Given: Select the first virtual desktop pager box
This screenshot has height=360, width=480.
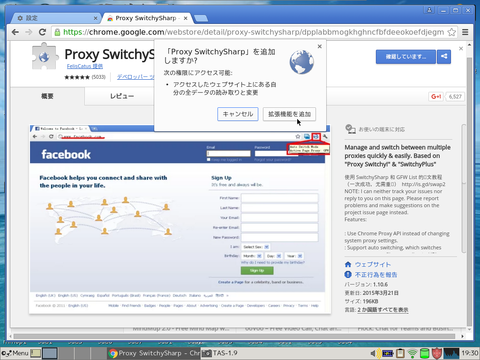Looking at the screenshot, I should [50, 353].
